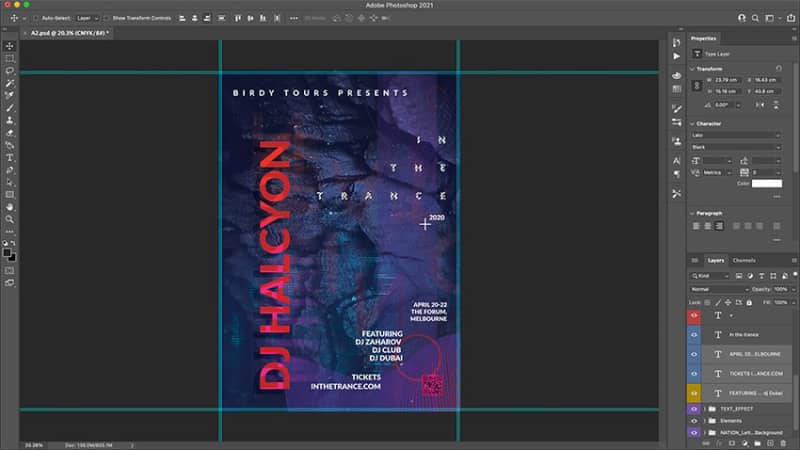Hide the In the trance layer
The image size is (800, 450).
click(x=694, y=335)
